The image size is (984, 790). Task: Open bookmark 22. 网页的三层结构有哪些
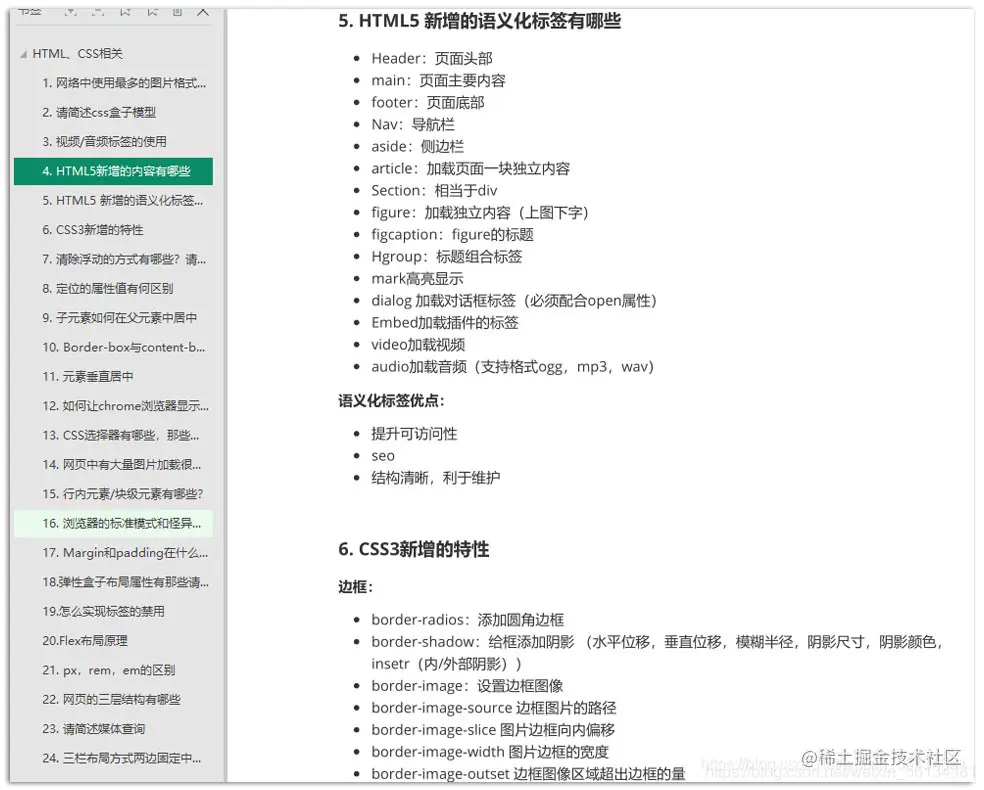pos(111,700)
